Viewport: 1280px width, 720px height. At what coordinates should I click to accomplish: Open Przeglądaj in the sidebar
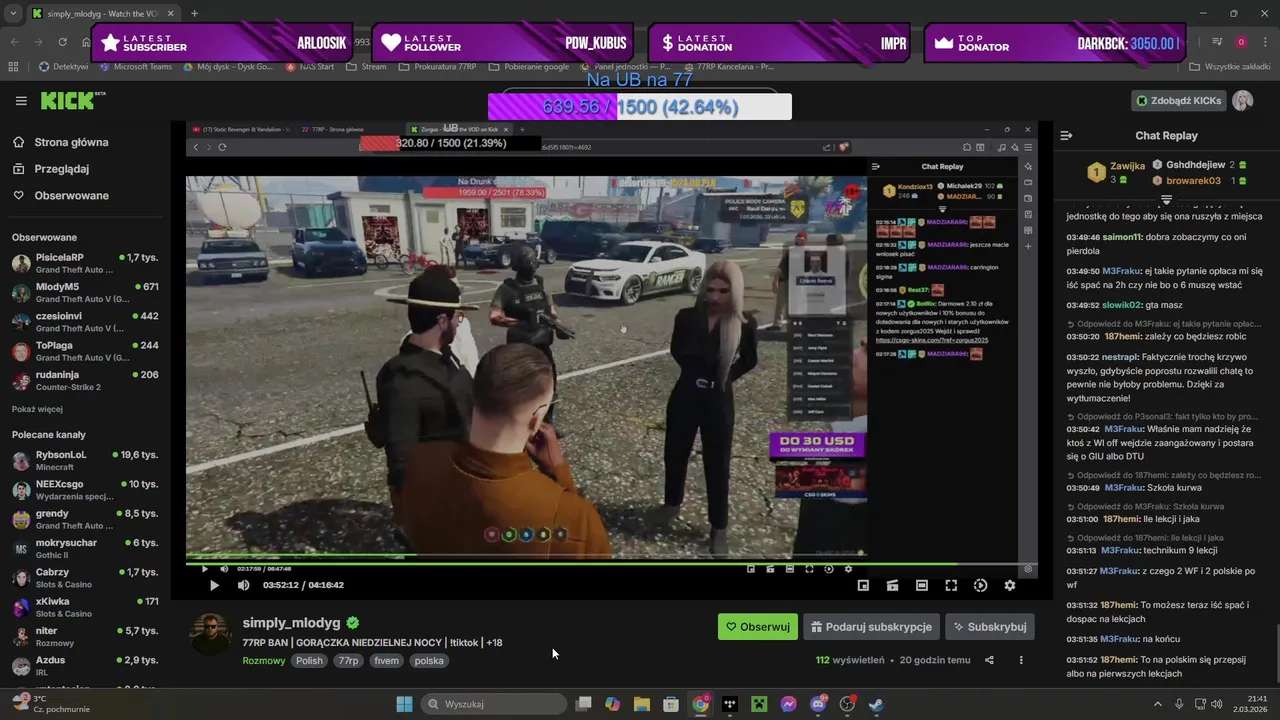coord(62,169)
